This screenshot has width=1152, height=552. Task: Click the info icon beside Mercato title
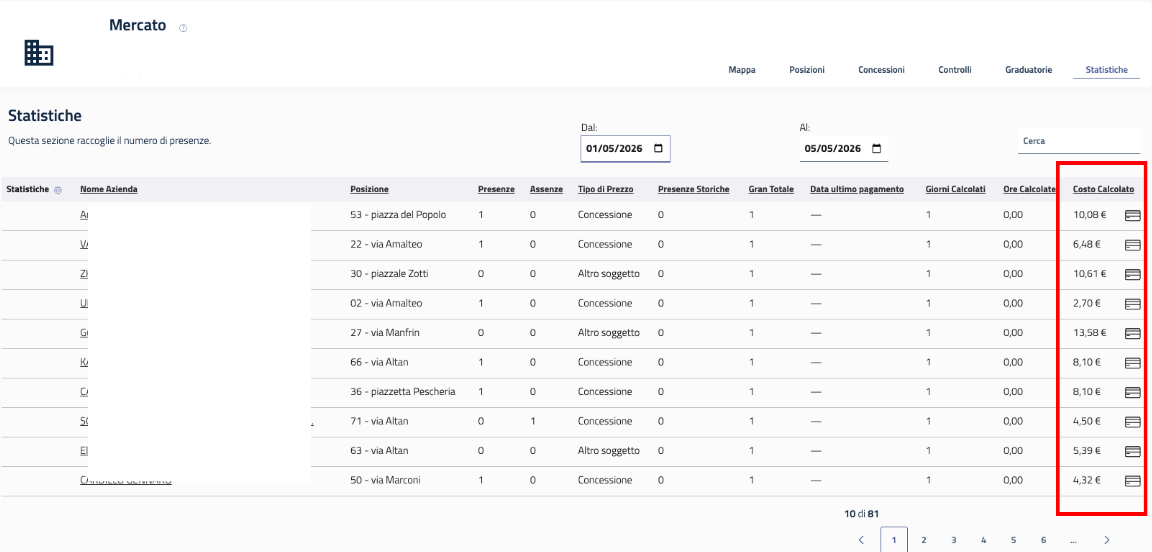tap(183, 28)
